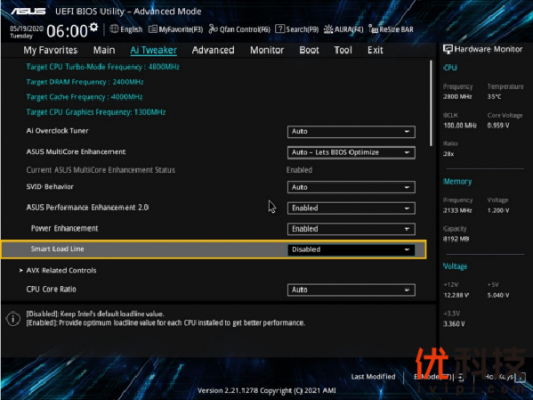Click the CPU heading in Hardware Monitor

[x=450, y=68]
